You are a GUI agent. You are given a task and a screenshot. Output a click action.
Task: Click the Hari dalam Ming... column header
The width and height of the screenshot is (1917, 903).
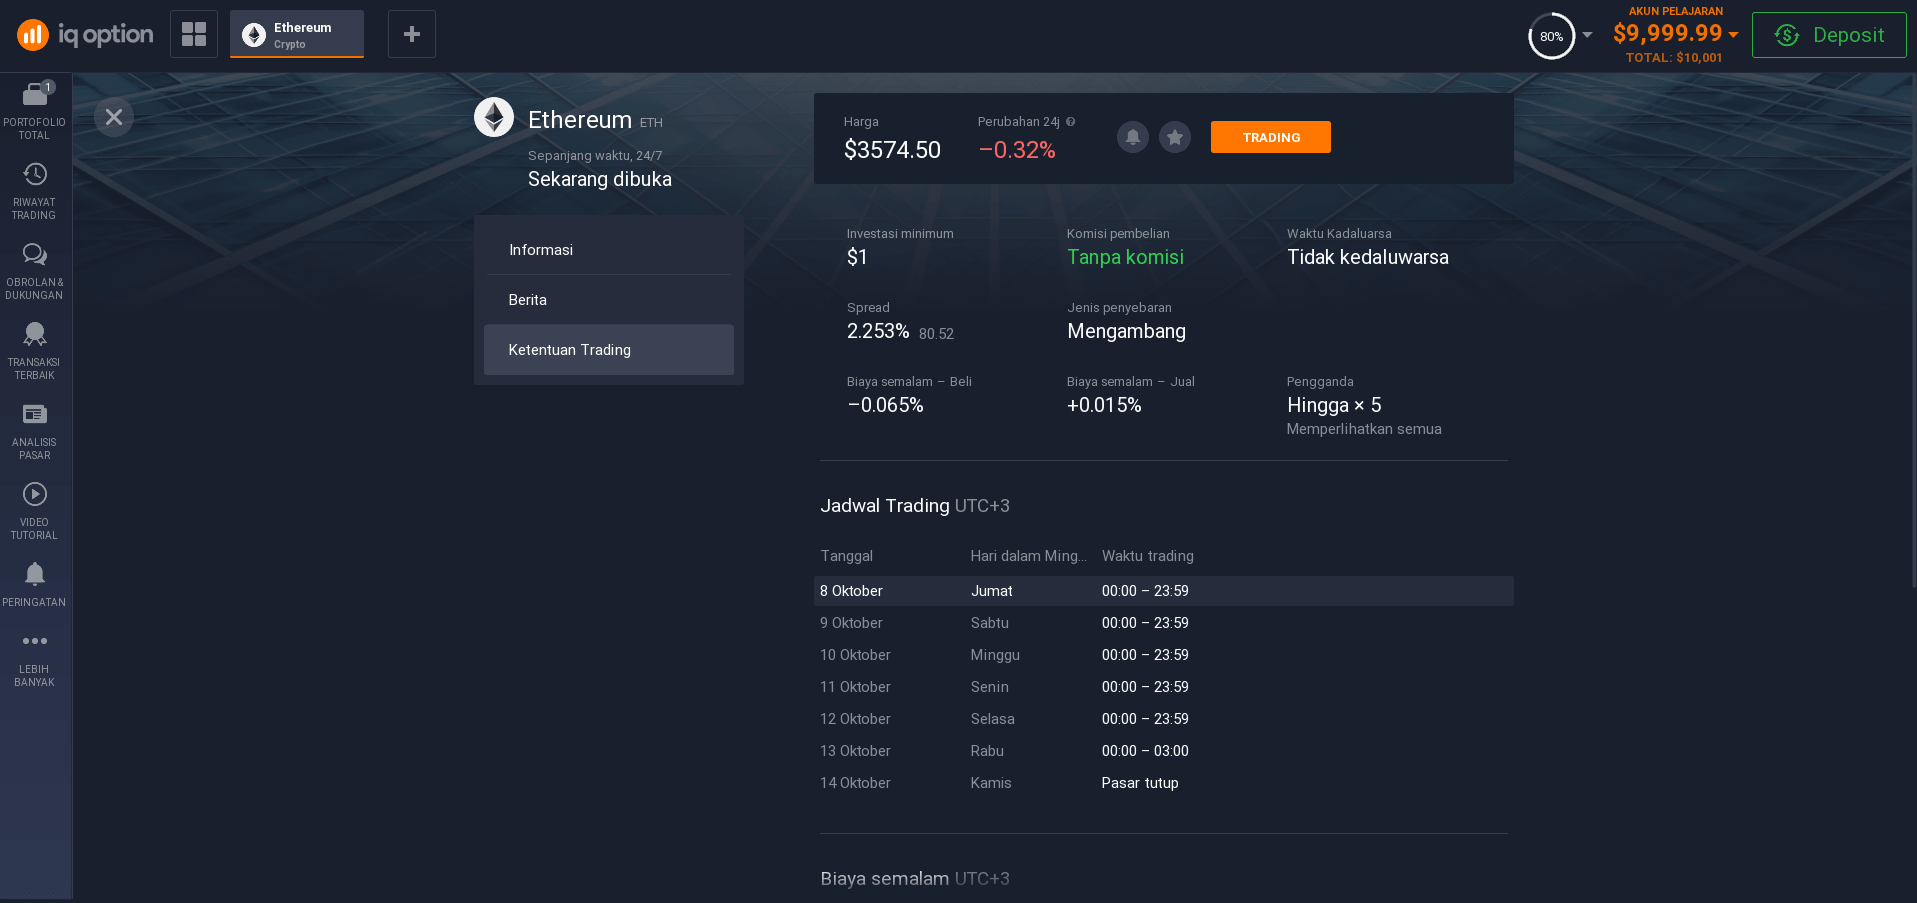click(1028, 556)
